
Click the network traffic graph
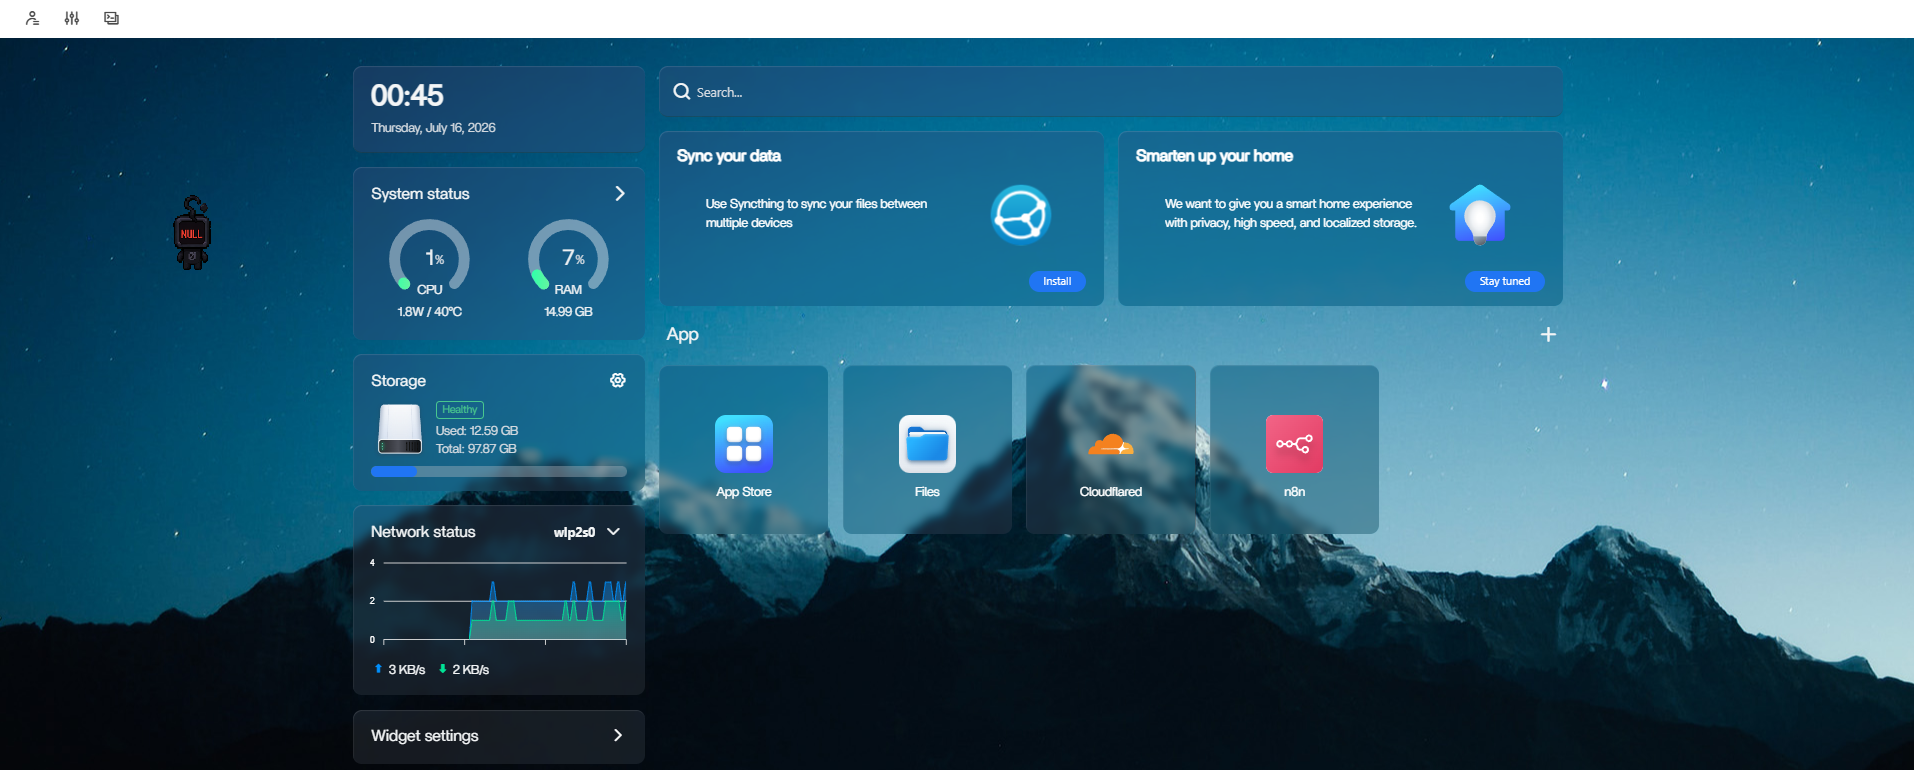click(499, 602)
